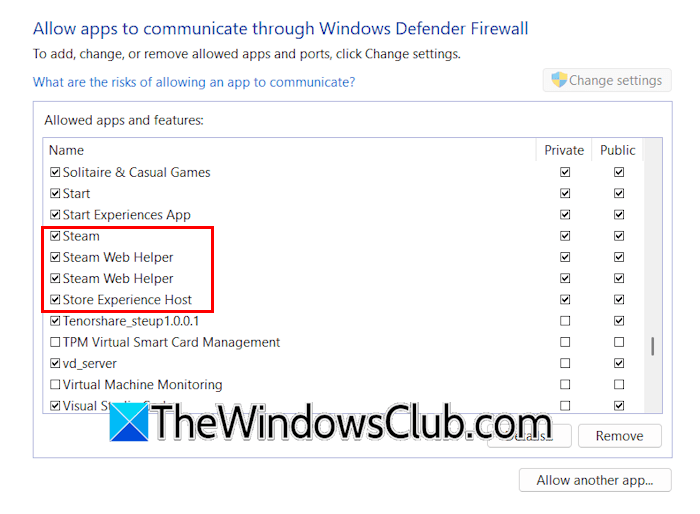Click the Remove button
This screenshot has height=514, width=700.
[x=620, y=436]
